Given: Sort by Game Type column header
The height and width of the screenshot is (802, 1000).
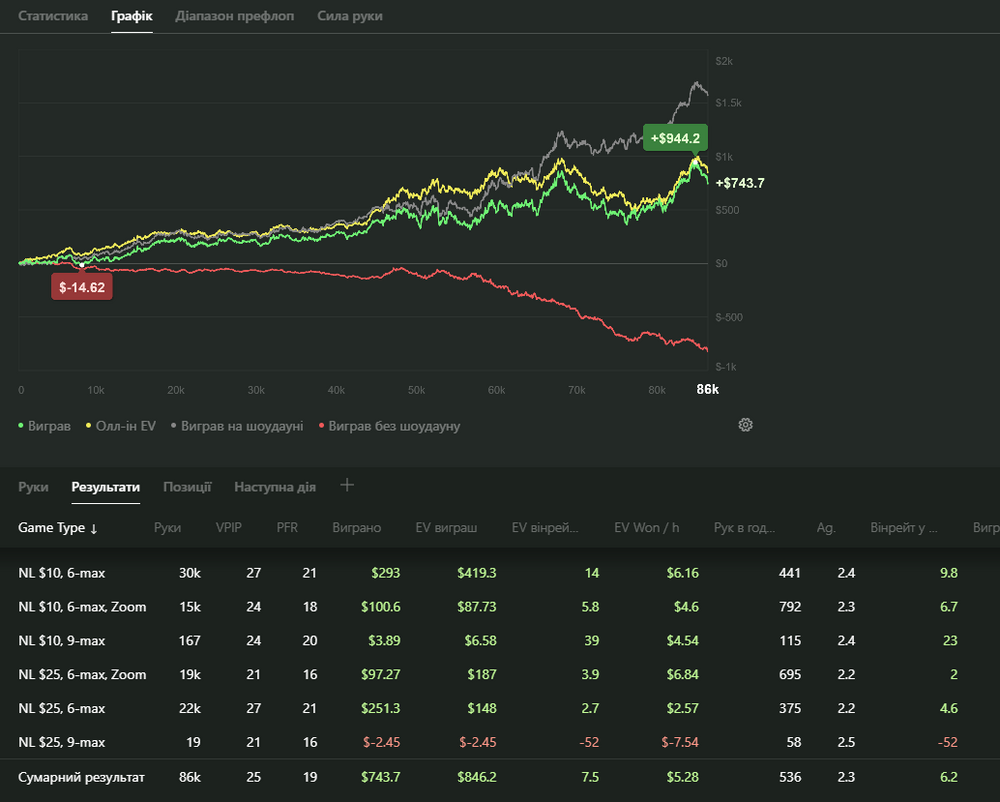Looking at the screenshot, I should pos(58,528).
